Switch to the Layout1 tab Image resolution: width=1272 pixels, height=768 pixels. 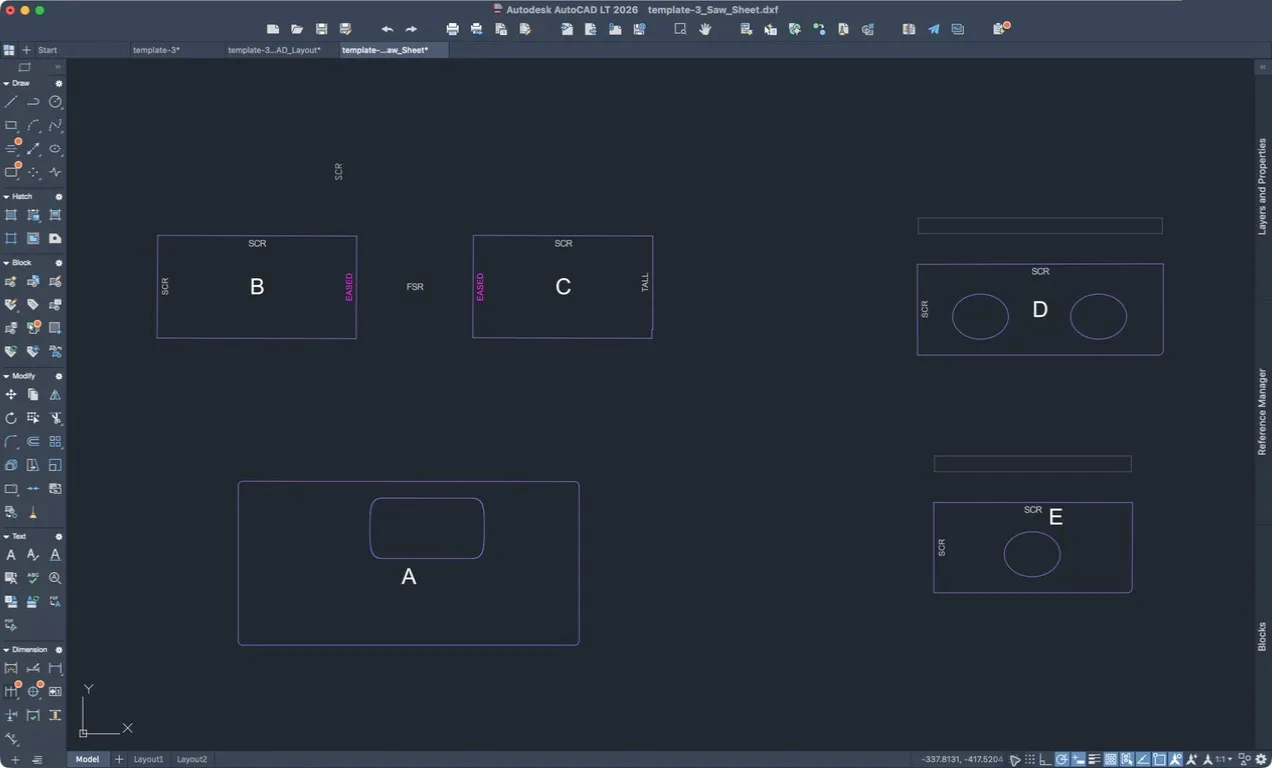(x=148, y=760)
